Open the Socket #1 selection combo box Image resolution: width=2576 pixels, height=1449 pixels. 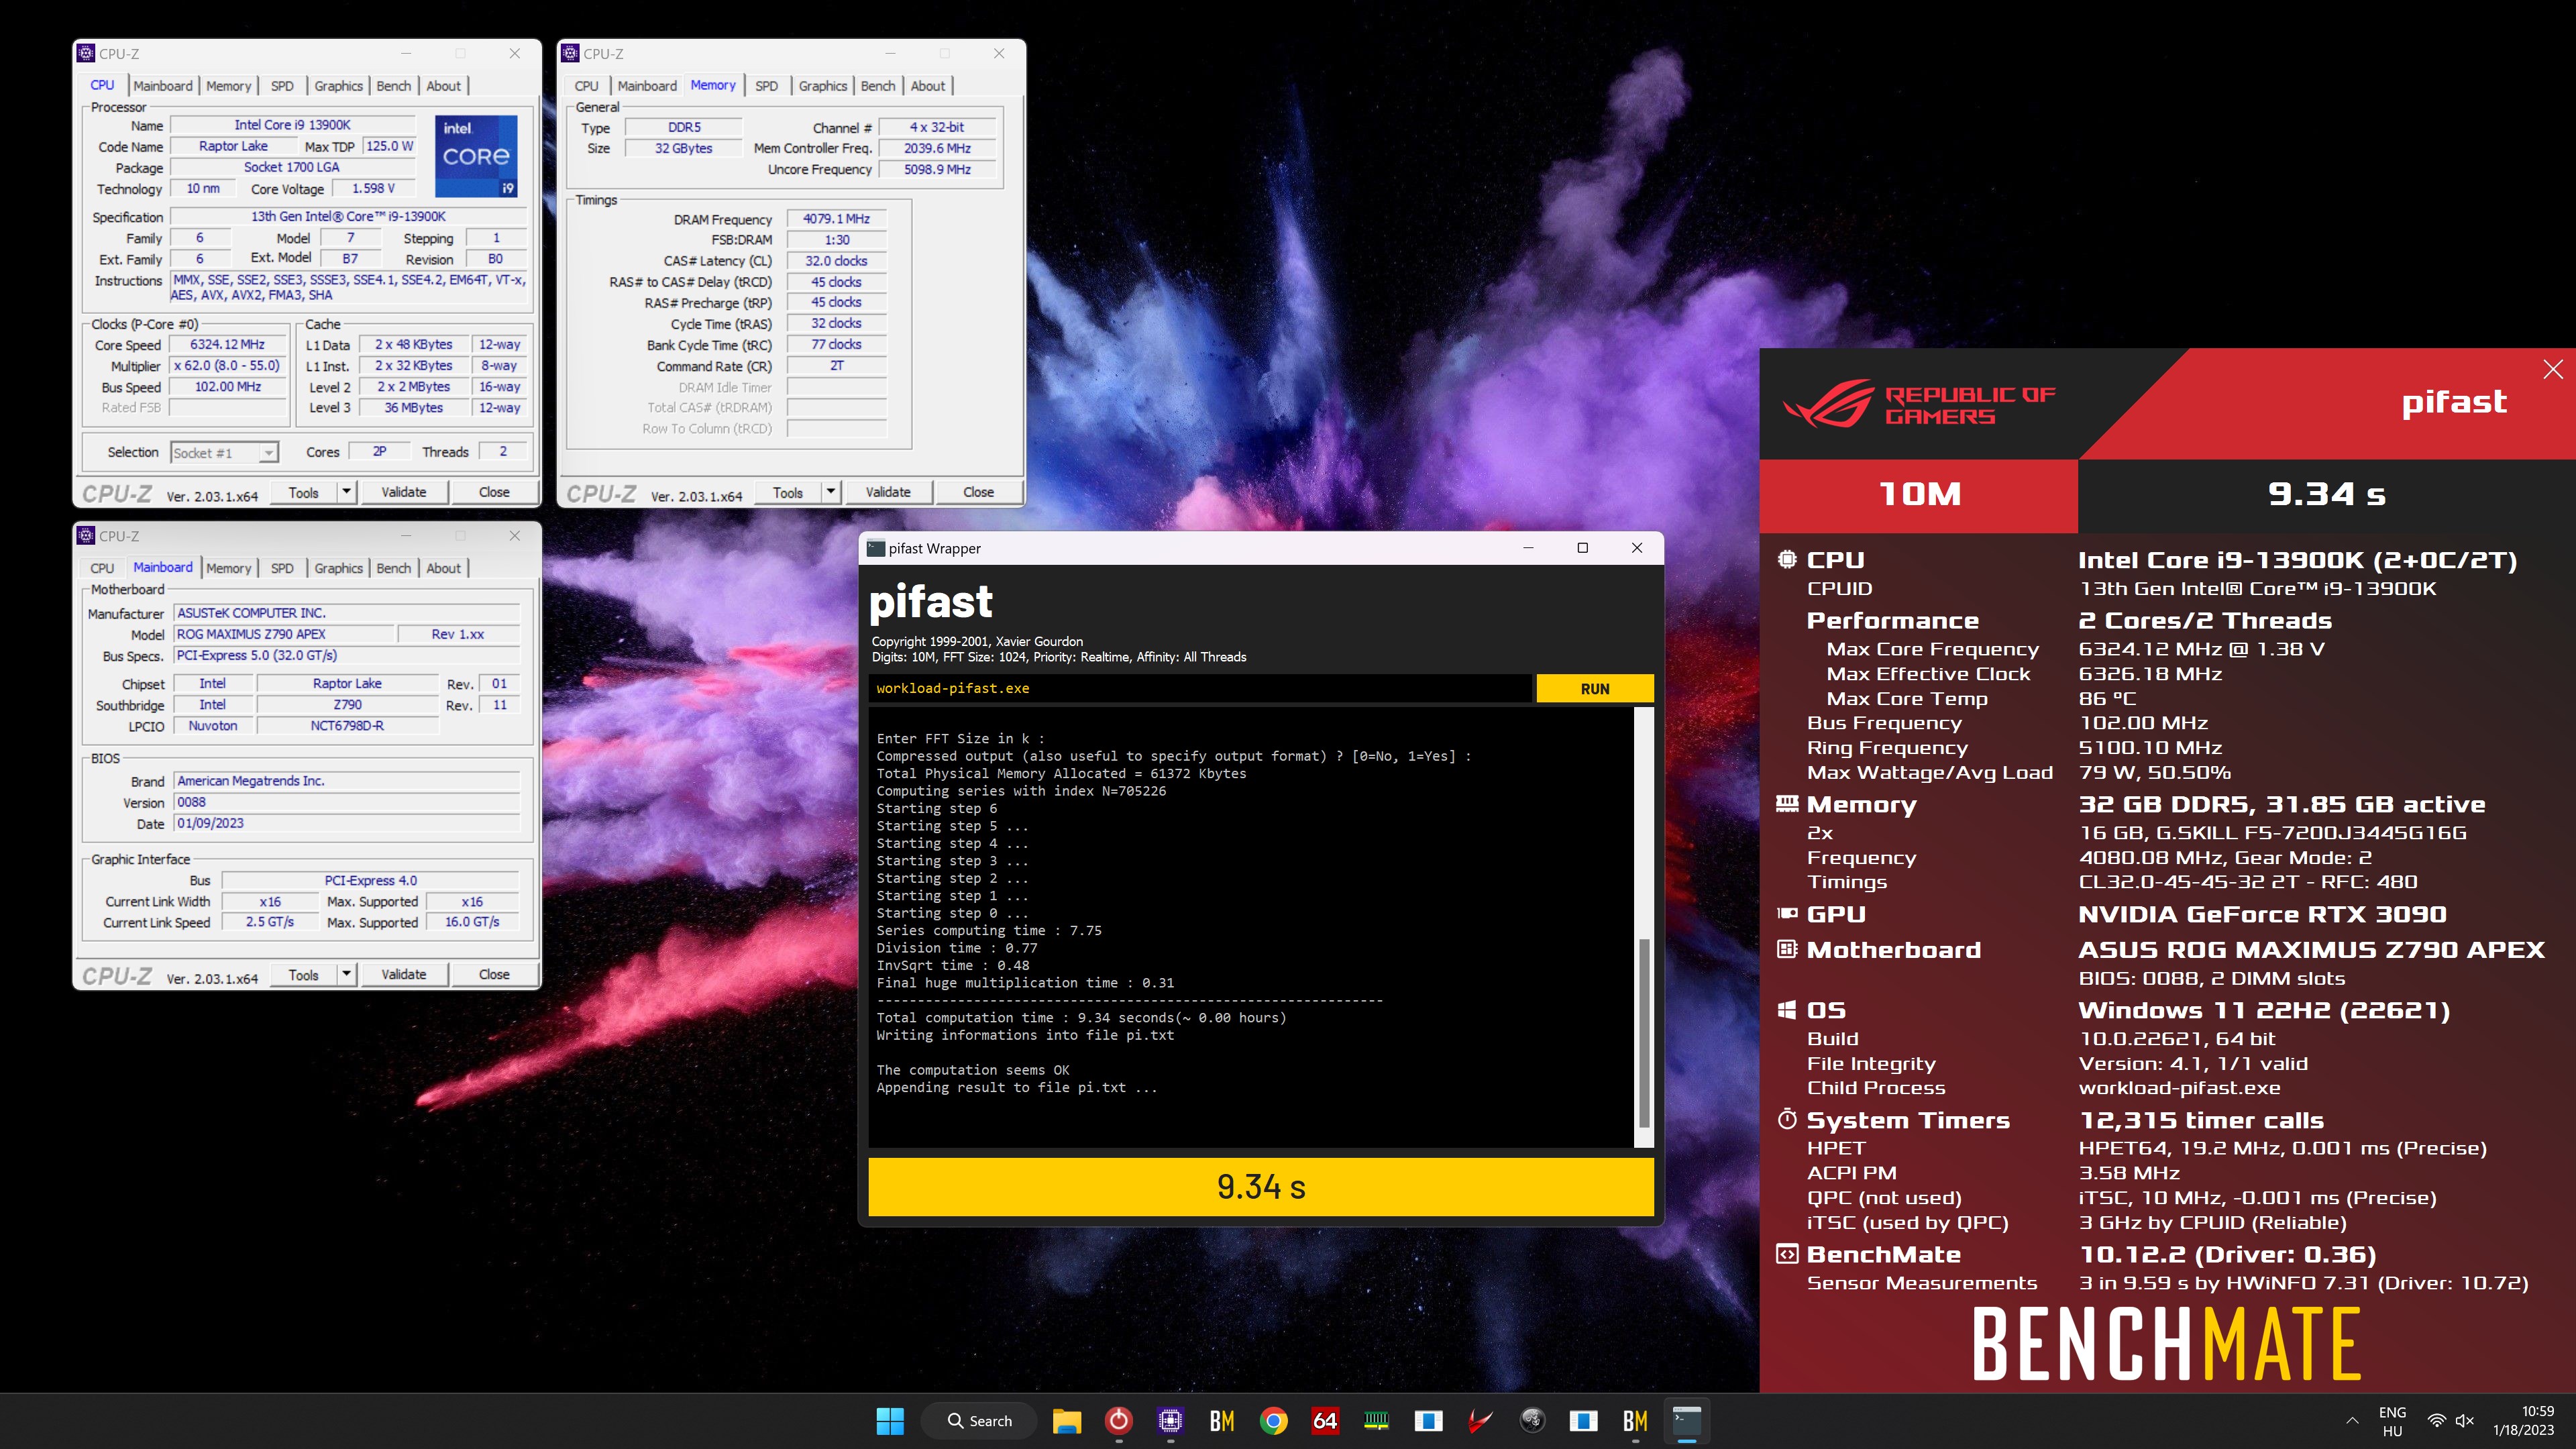(224, 453)
